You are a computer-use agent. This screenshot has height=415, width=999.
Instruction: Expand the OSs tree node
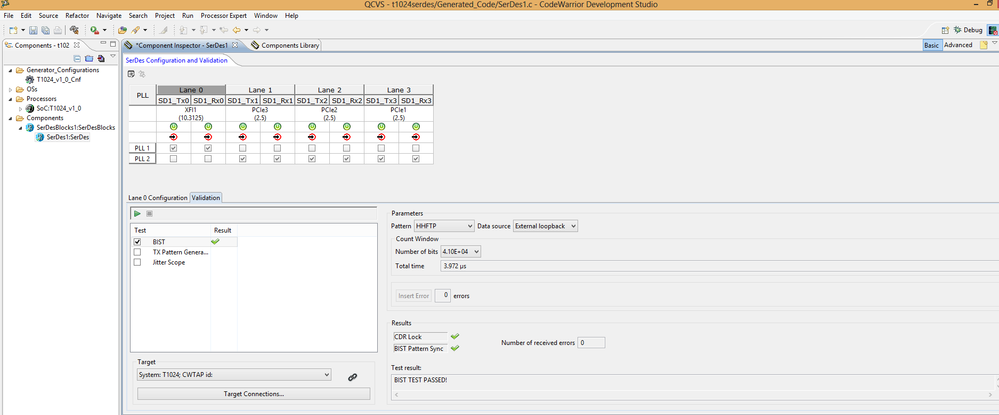point(11,89)
